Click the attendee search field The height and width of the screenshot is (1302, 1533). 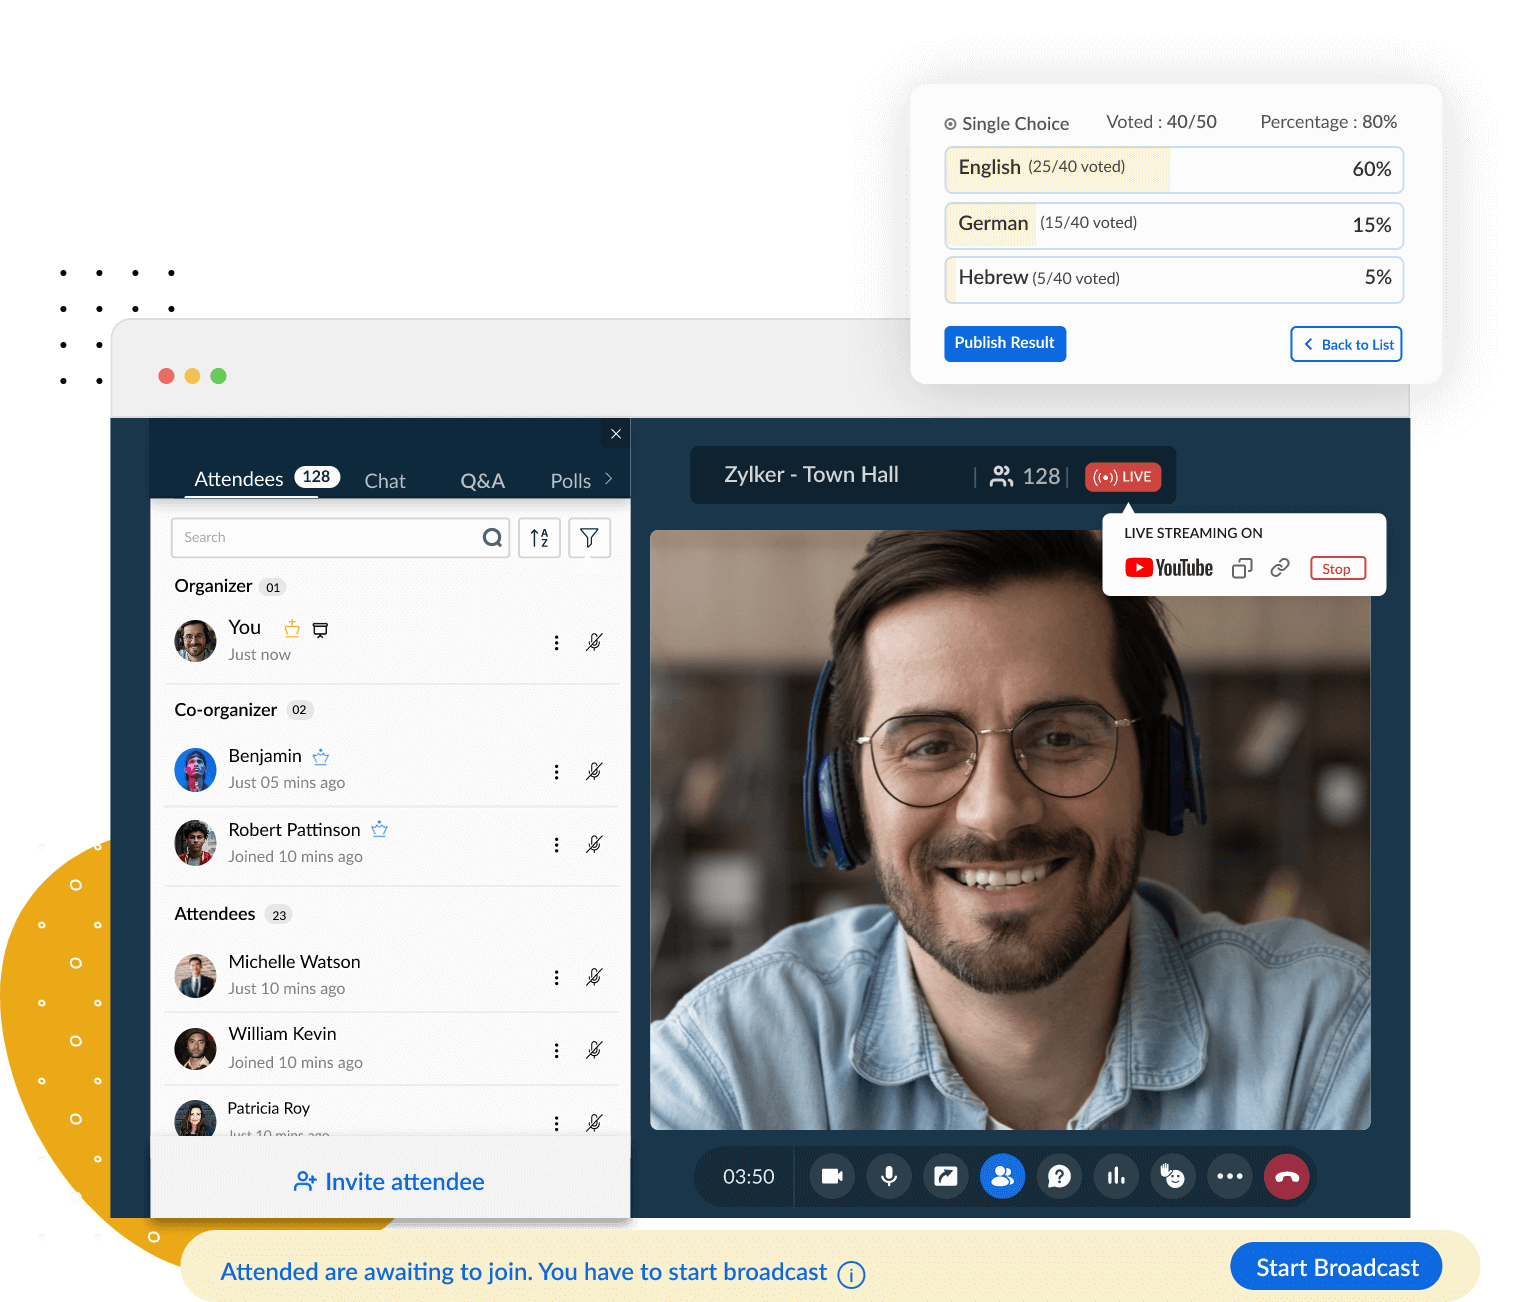pyautogui.click(x=330, y=537)
